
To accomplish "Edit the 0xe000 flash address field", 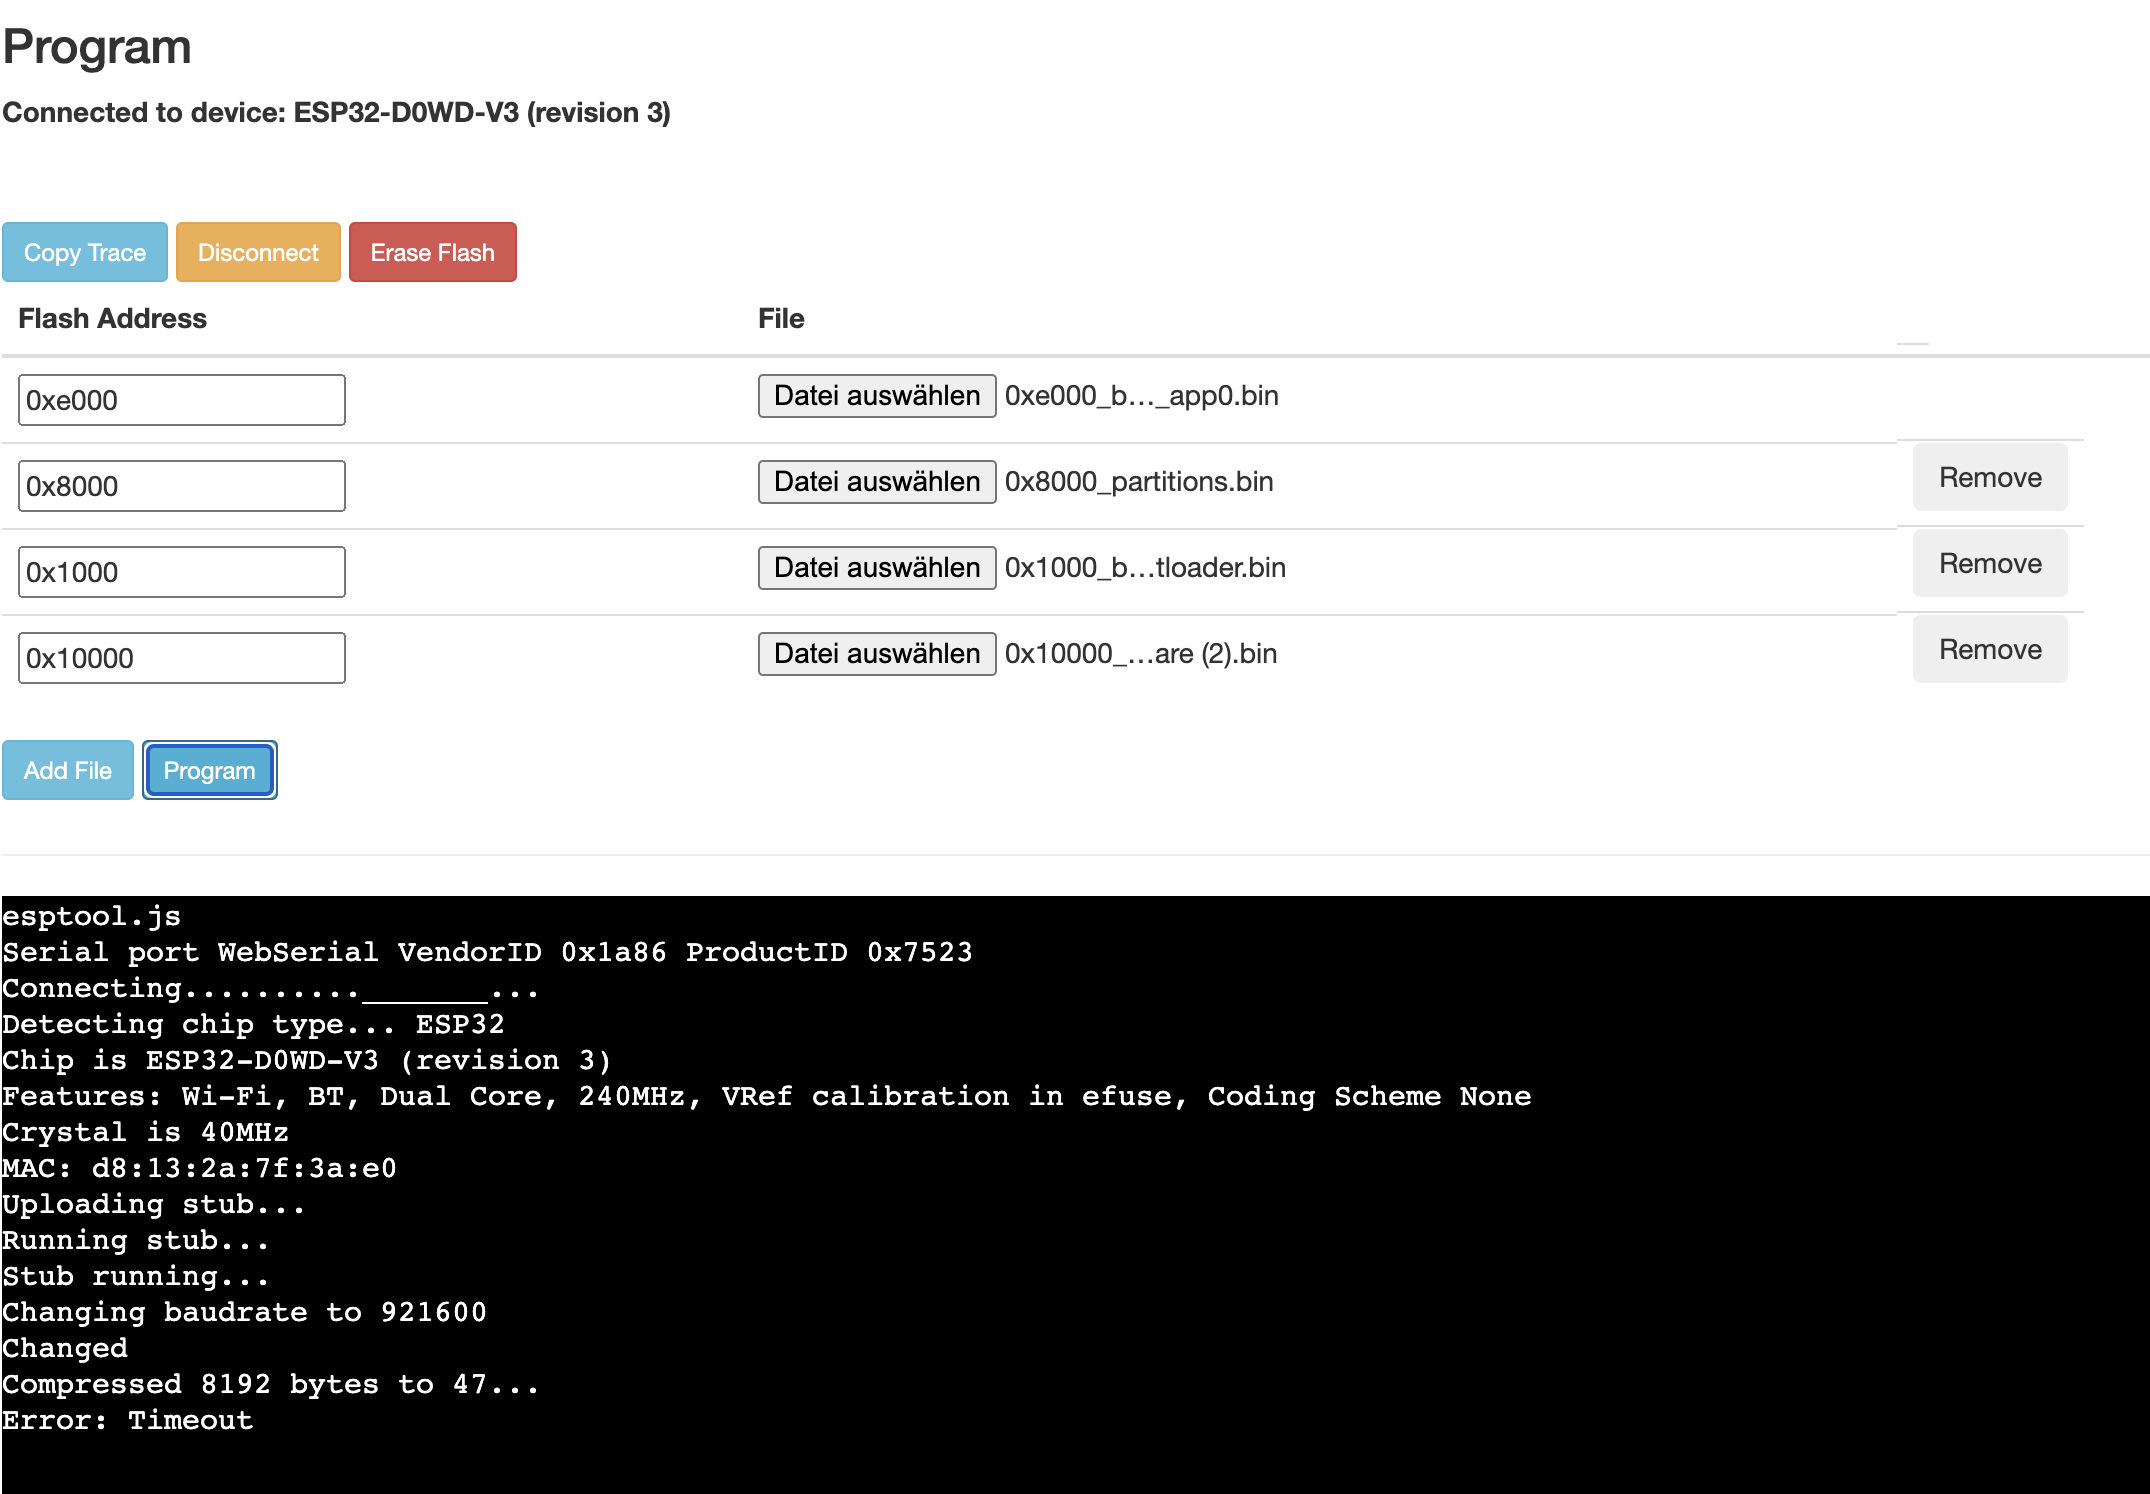I will tap(182, 400).
